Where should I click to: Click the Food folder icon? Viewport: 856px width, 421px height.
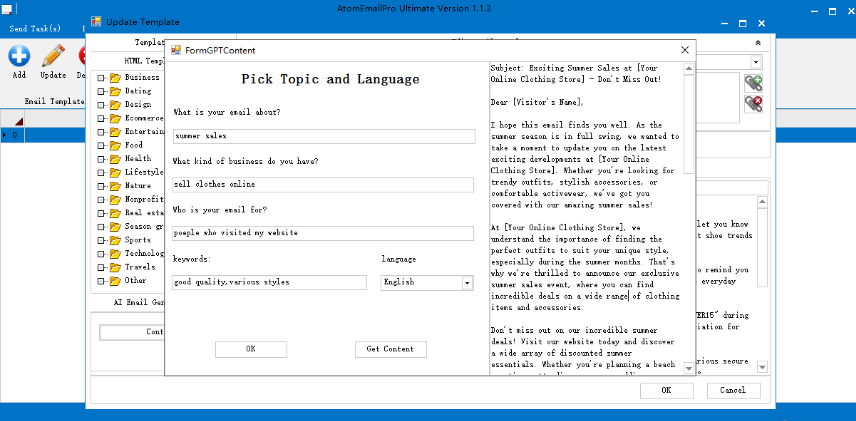point(115,145)
